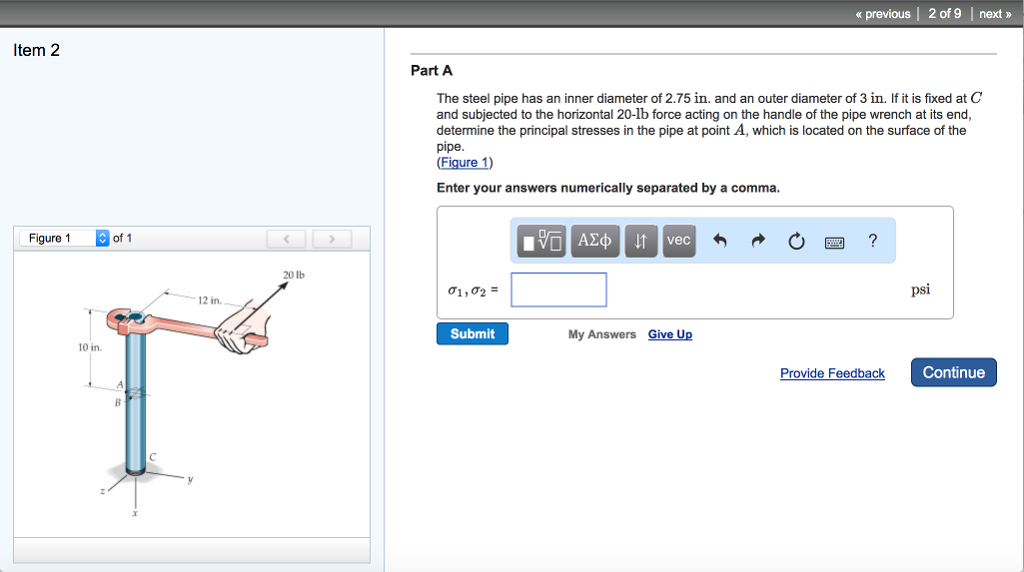Open the equation editor help question mark
This screenshot has width=1024, height=572.
click(x=872, y=241)
